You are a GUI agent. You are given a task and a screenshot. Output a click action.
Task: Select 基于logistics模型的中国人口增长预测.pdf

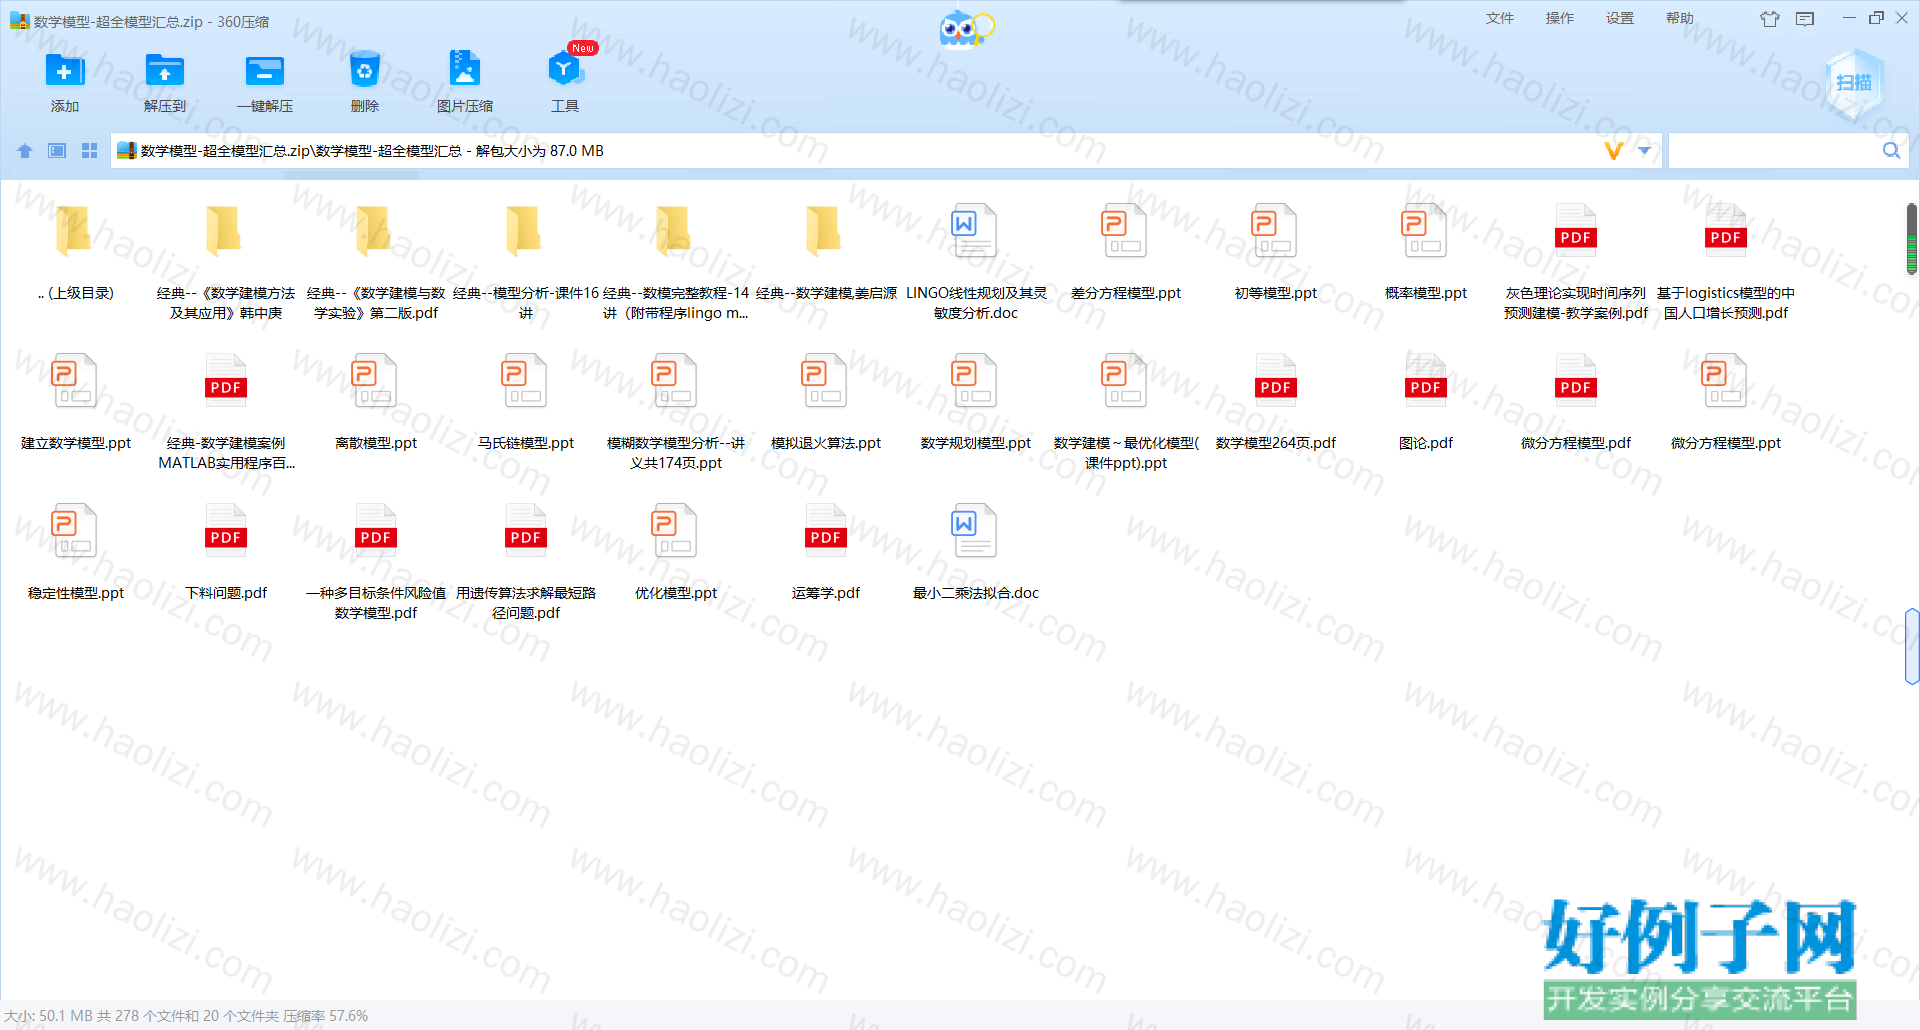pyautogui.click(x=1726, y=262)
